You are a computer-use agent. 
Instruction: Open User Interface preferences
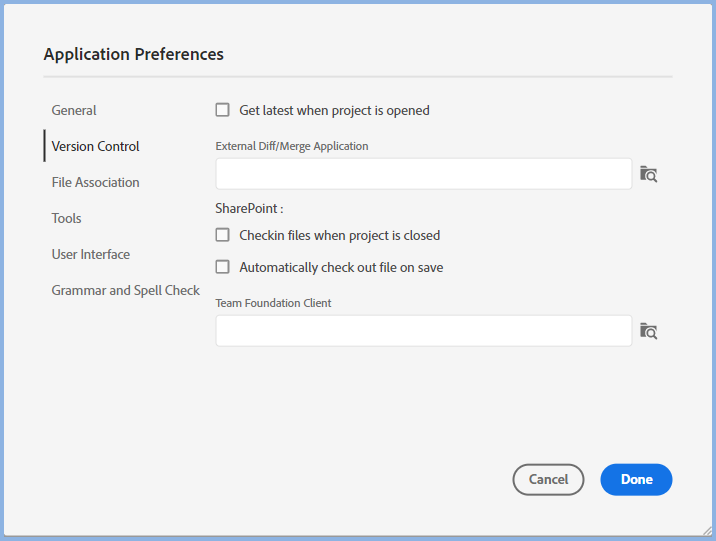(91, 254)
